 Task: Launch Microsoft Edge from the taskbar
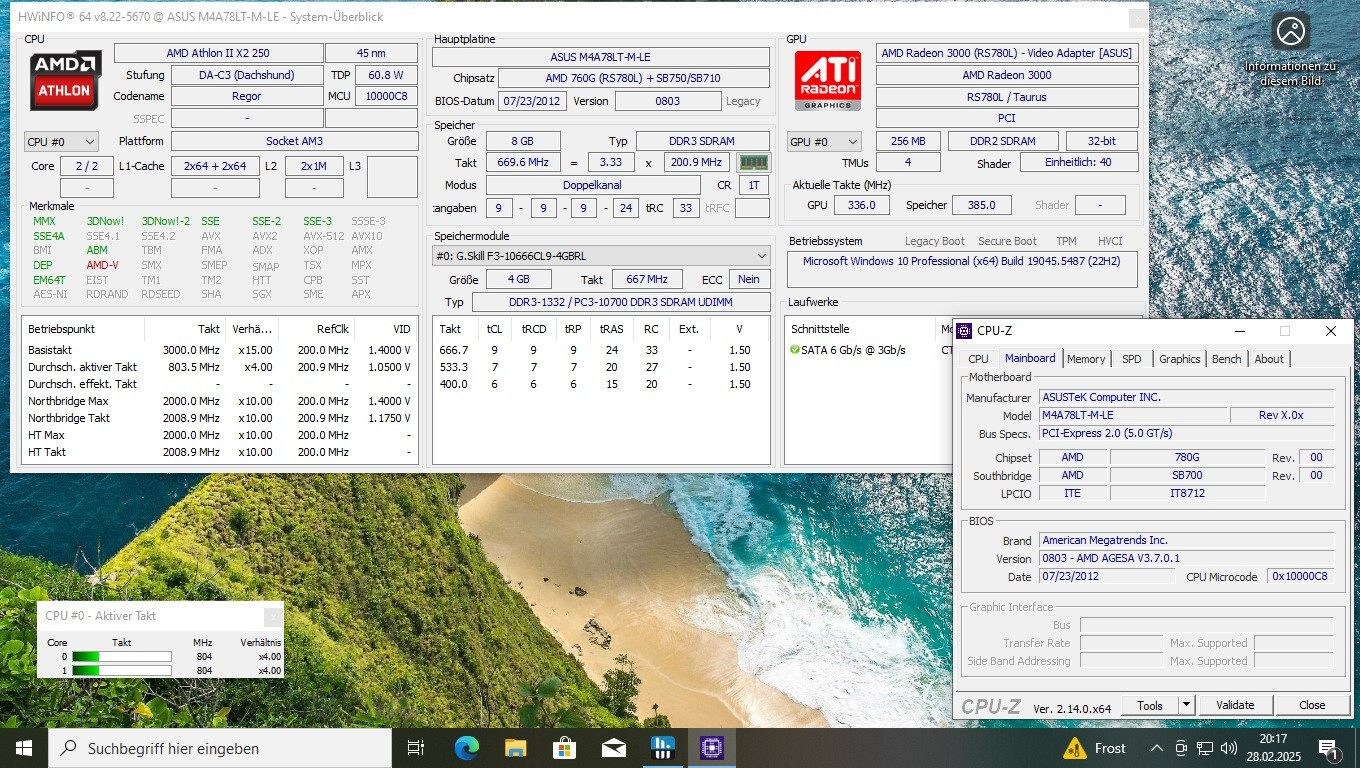pyautogui.click(x=466, y=748)
